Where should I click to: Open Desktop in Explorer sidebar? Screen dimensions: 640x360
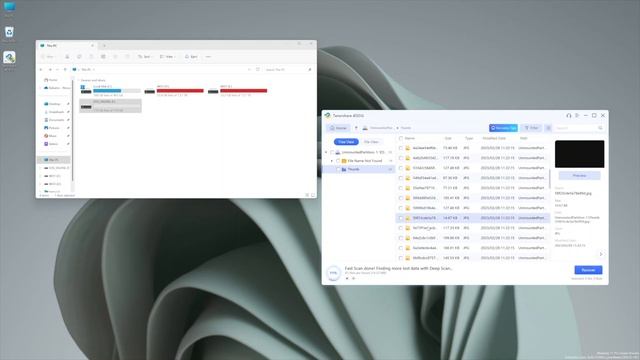coord(53,104)
